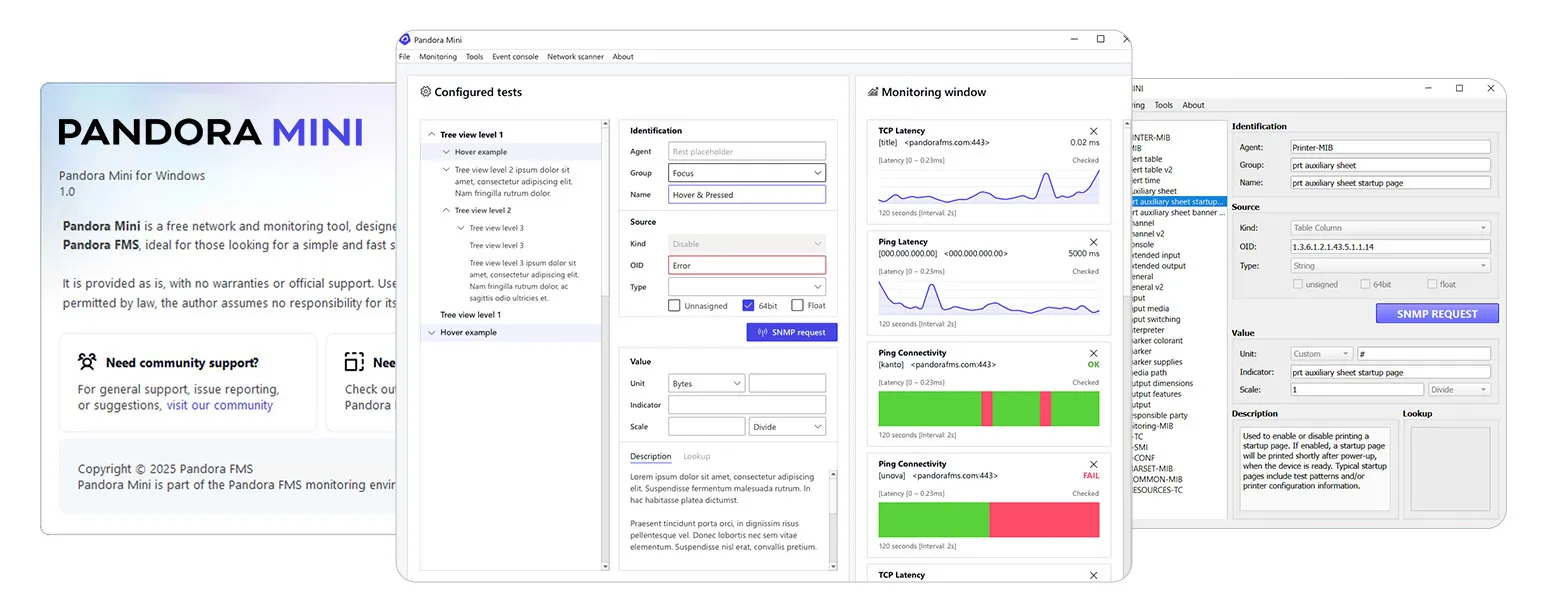The width and height of the screenshot is (1551, 616).
Task: Open the Network scanner menu
Action: [575, 57]
